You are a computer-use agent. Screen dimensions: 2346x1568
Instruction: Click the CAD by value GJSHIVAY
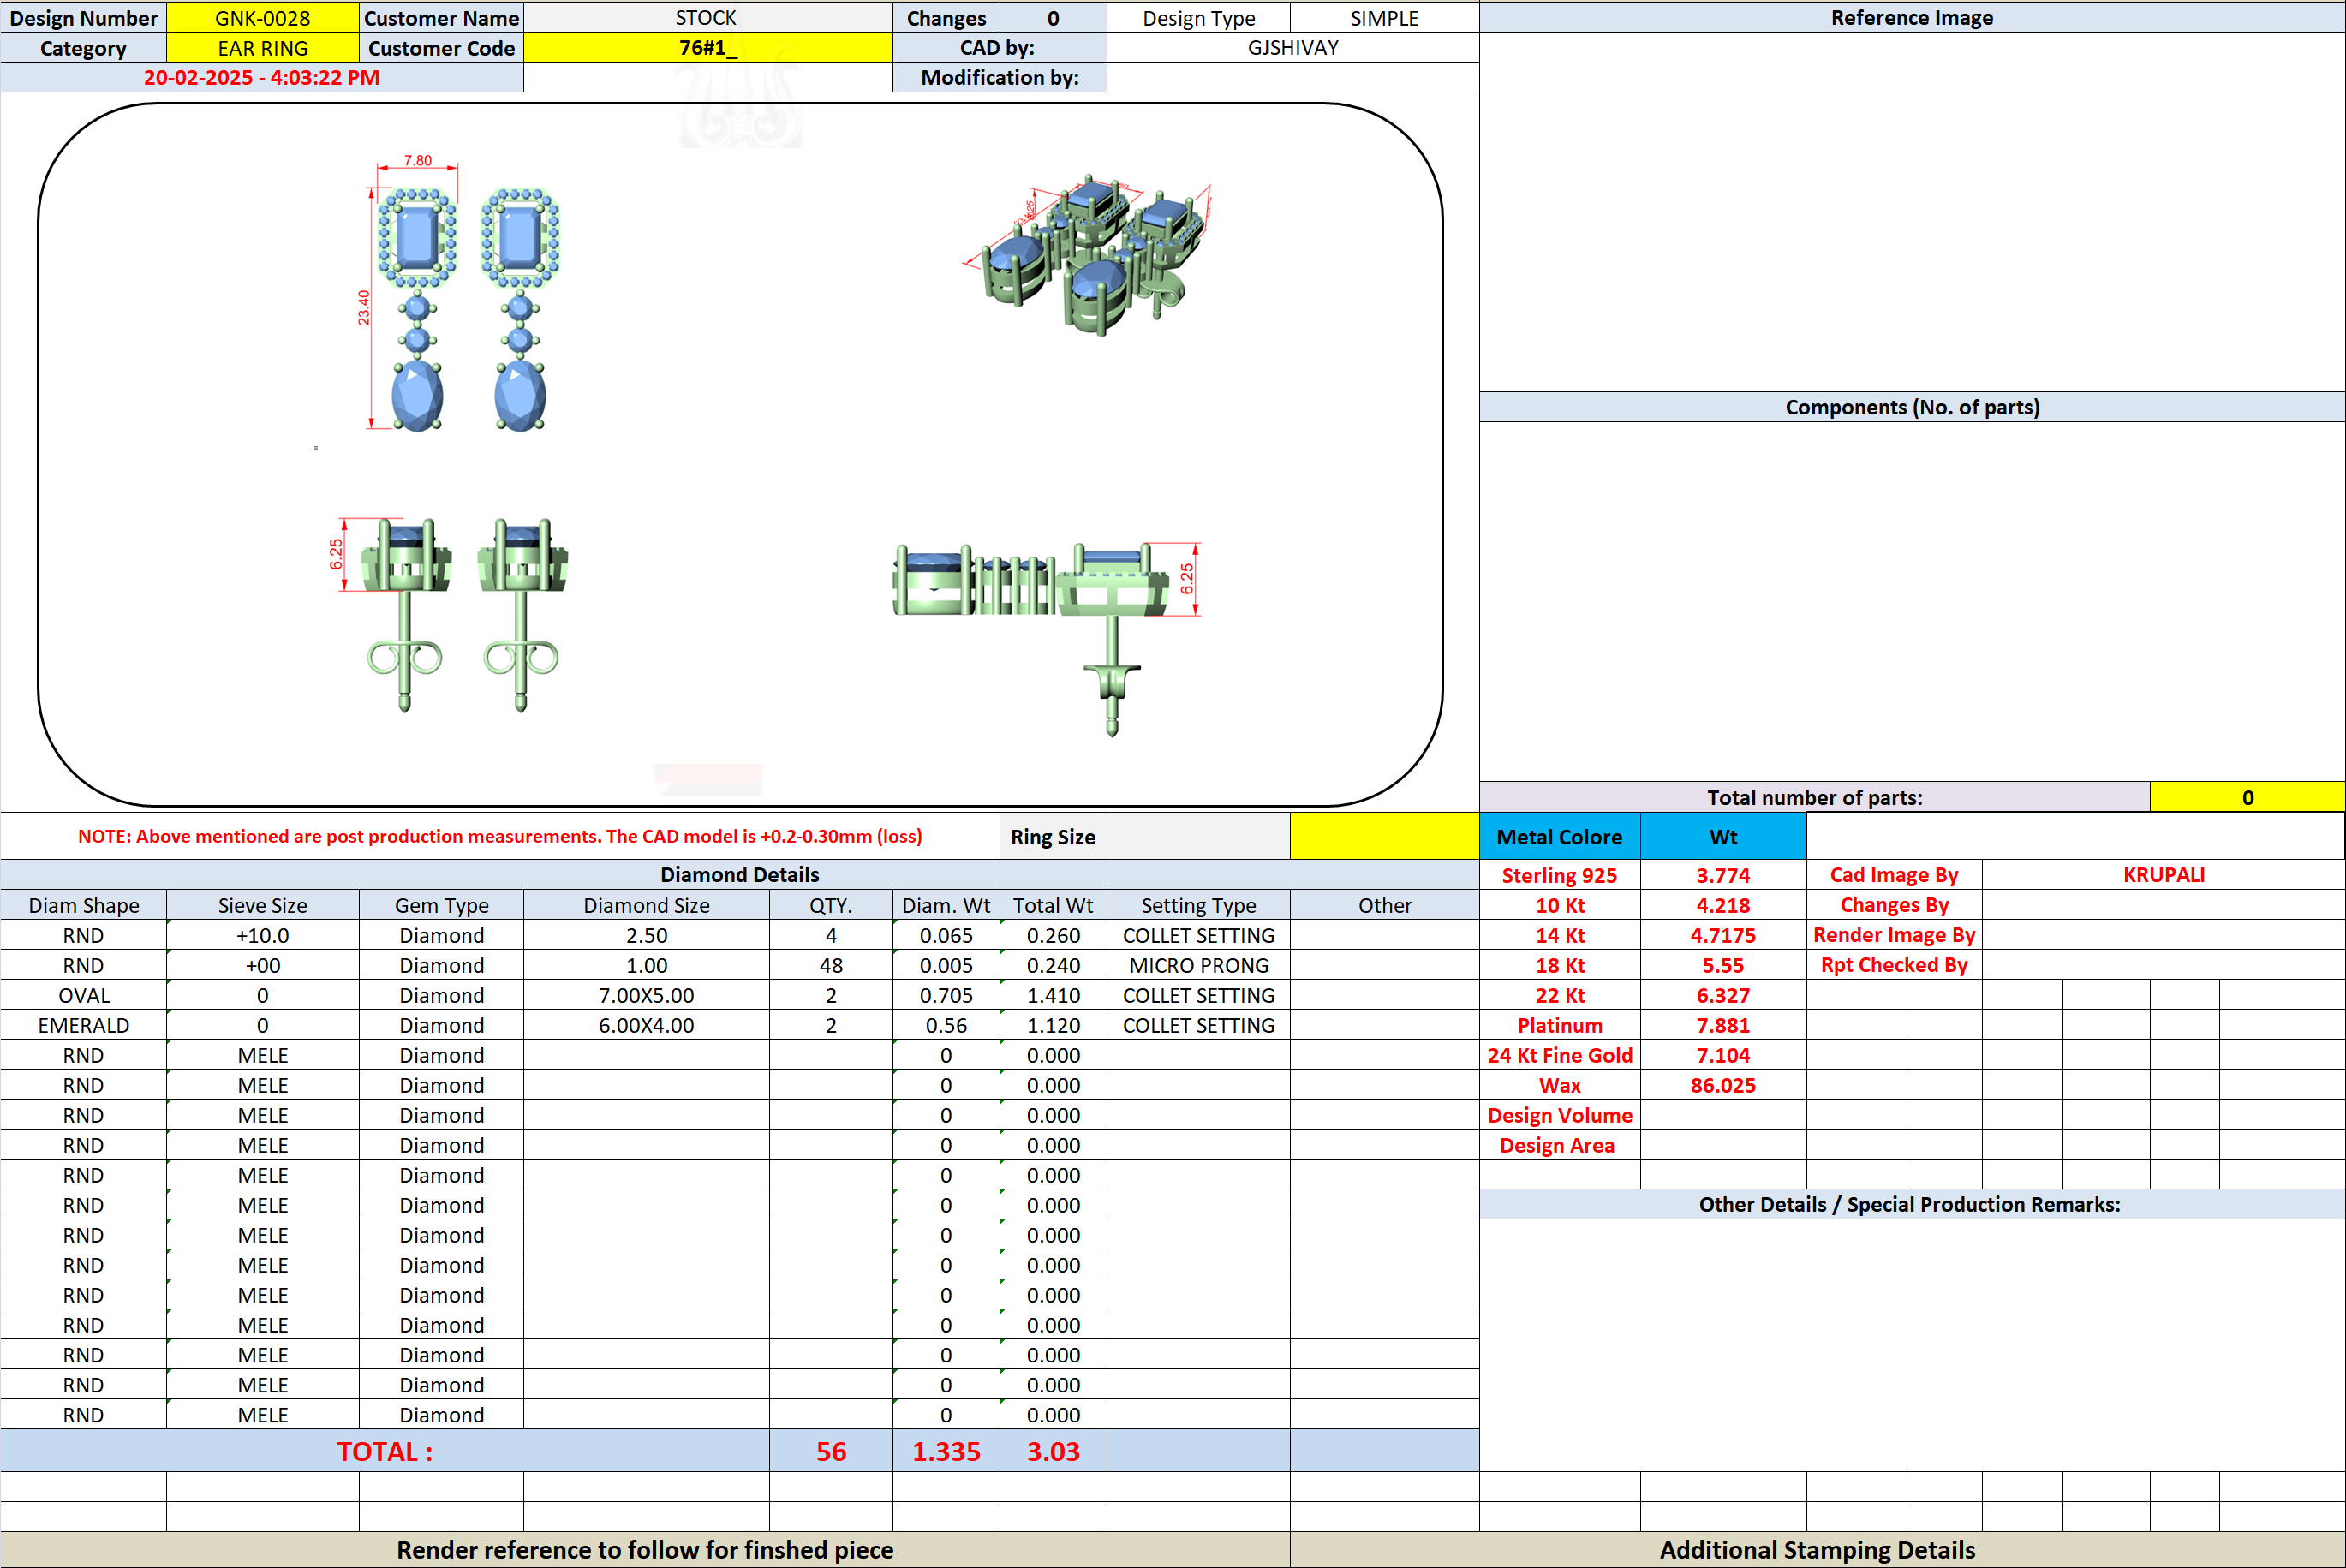pyautogui.click(x=1292, y=48)
